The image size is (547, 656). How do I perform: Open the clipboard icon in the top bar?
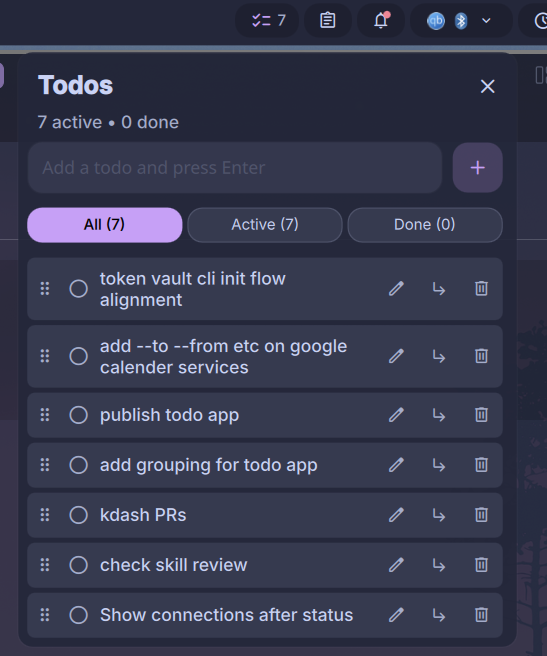click(x=327, y=20)
